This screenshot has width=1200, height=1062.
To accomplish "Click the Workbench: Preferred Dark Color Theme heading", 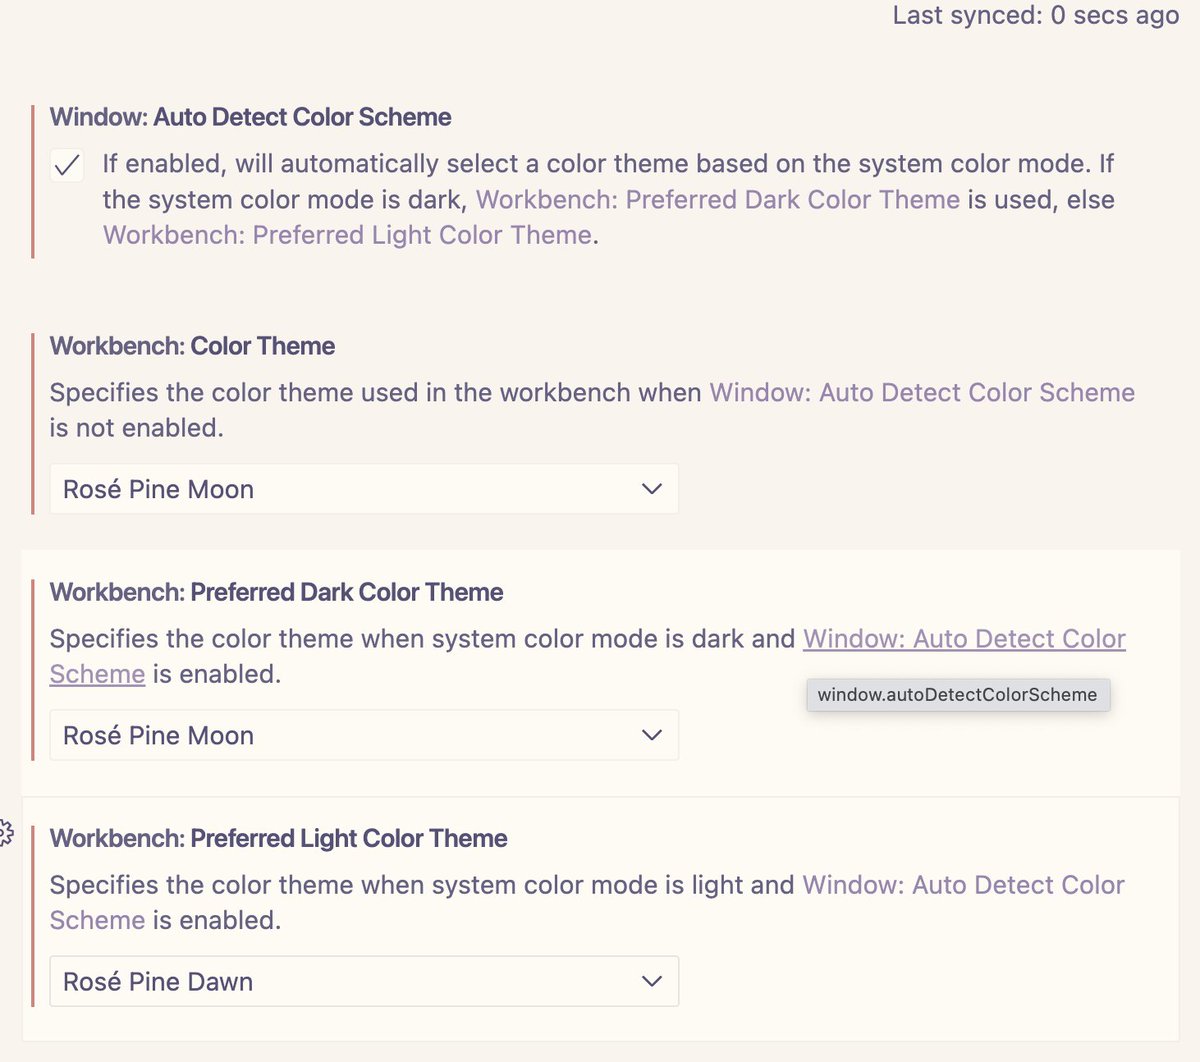I will click(276, 592).
